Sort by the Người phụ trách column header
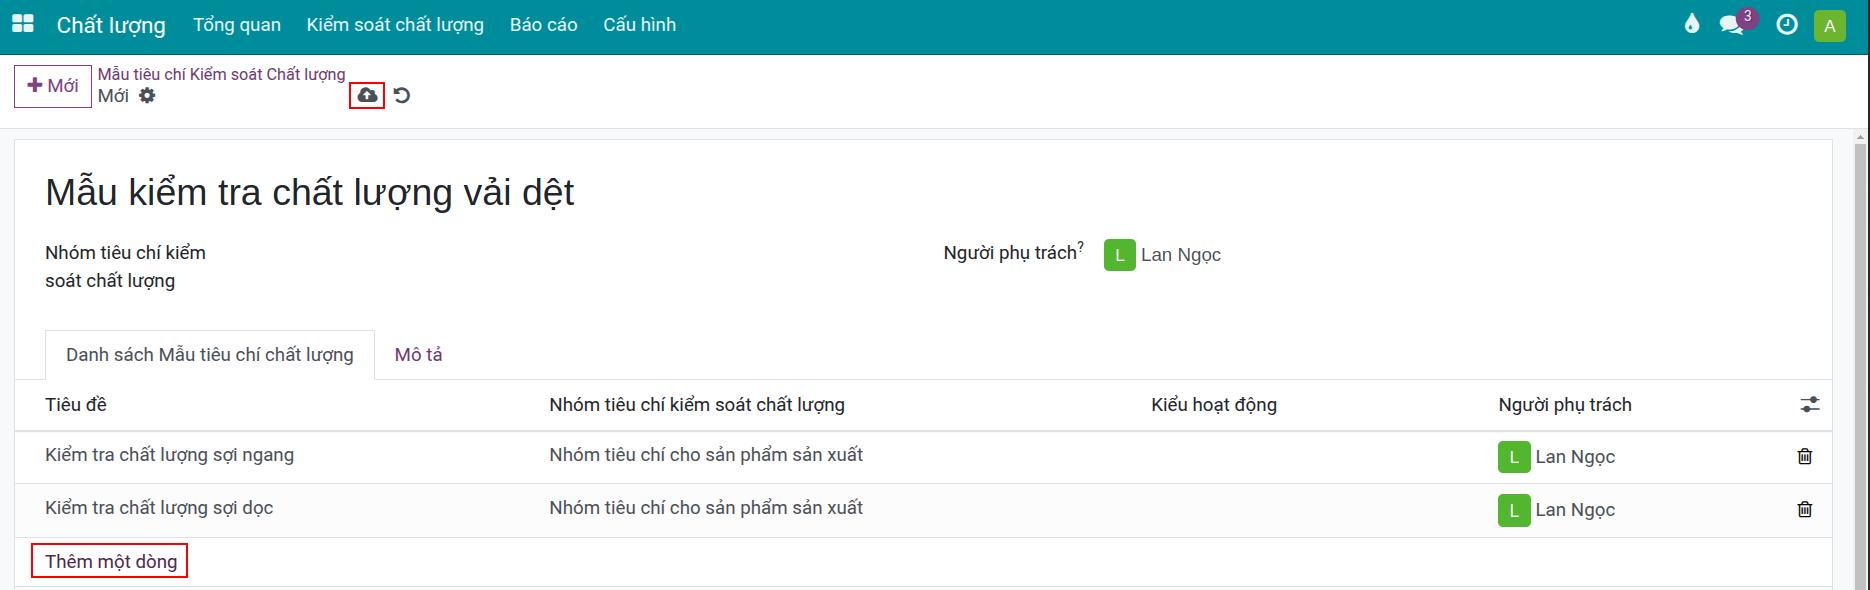1870x590 pixels. tap(1565, 405)
